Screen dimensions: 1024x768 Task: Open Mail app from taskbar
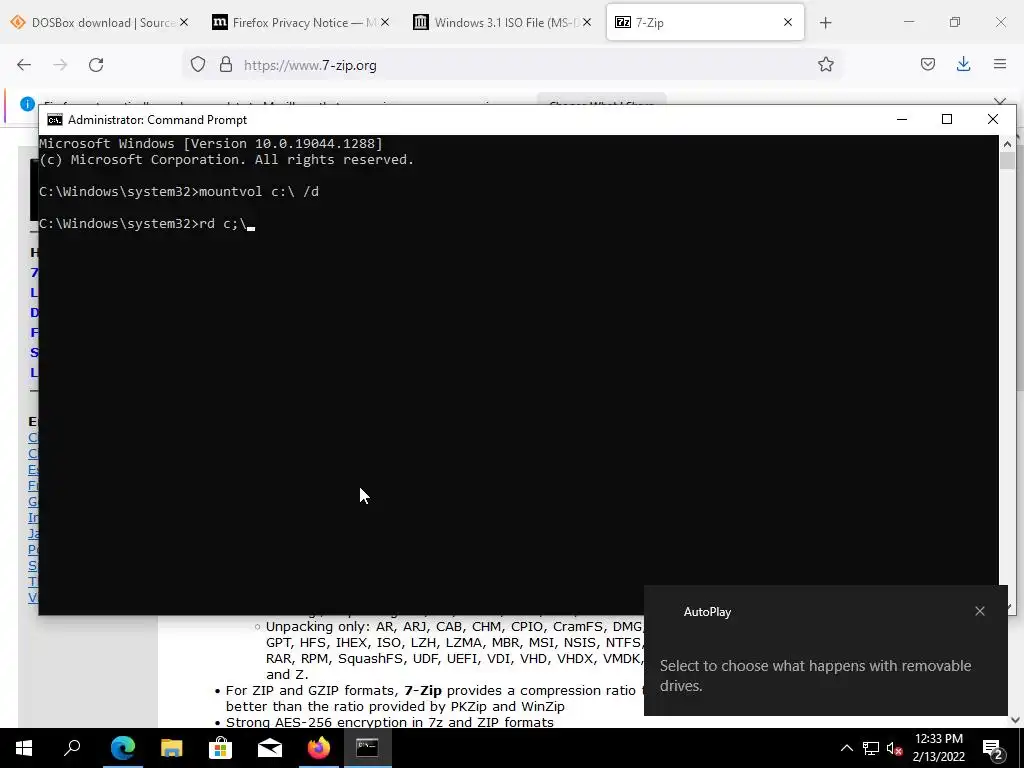[269, 748]
